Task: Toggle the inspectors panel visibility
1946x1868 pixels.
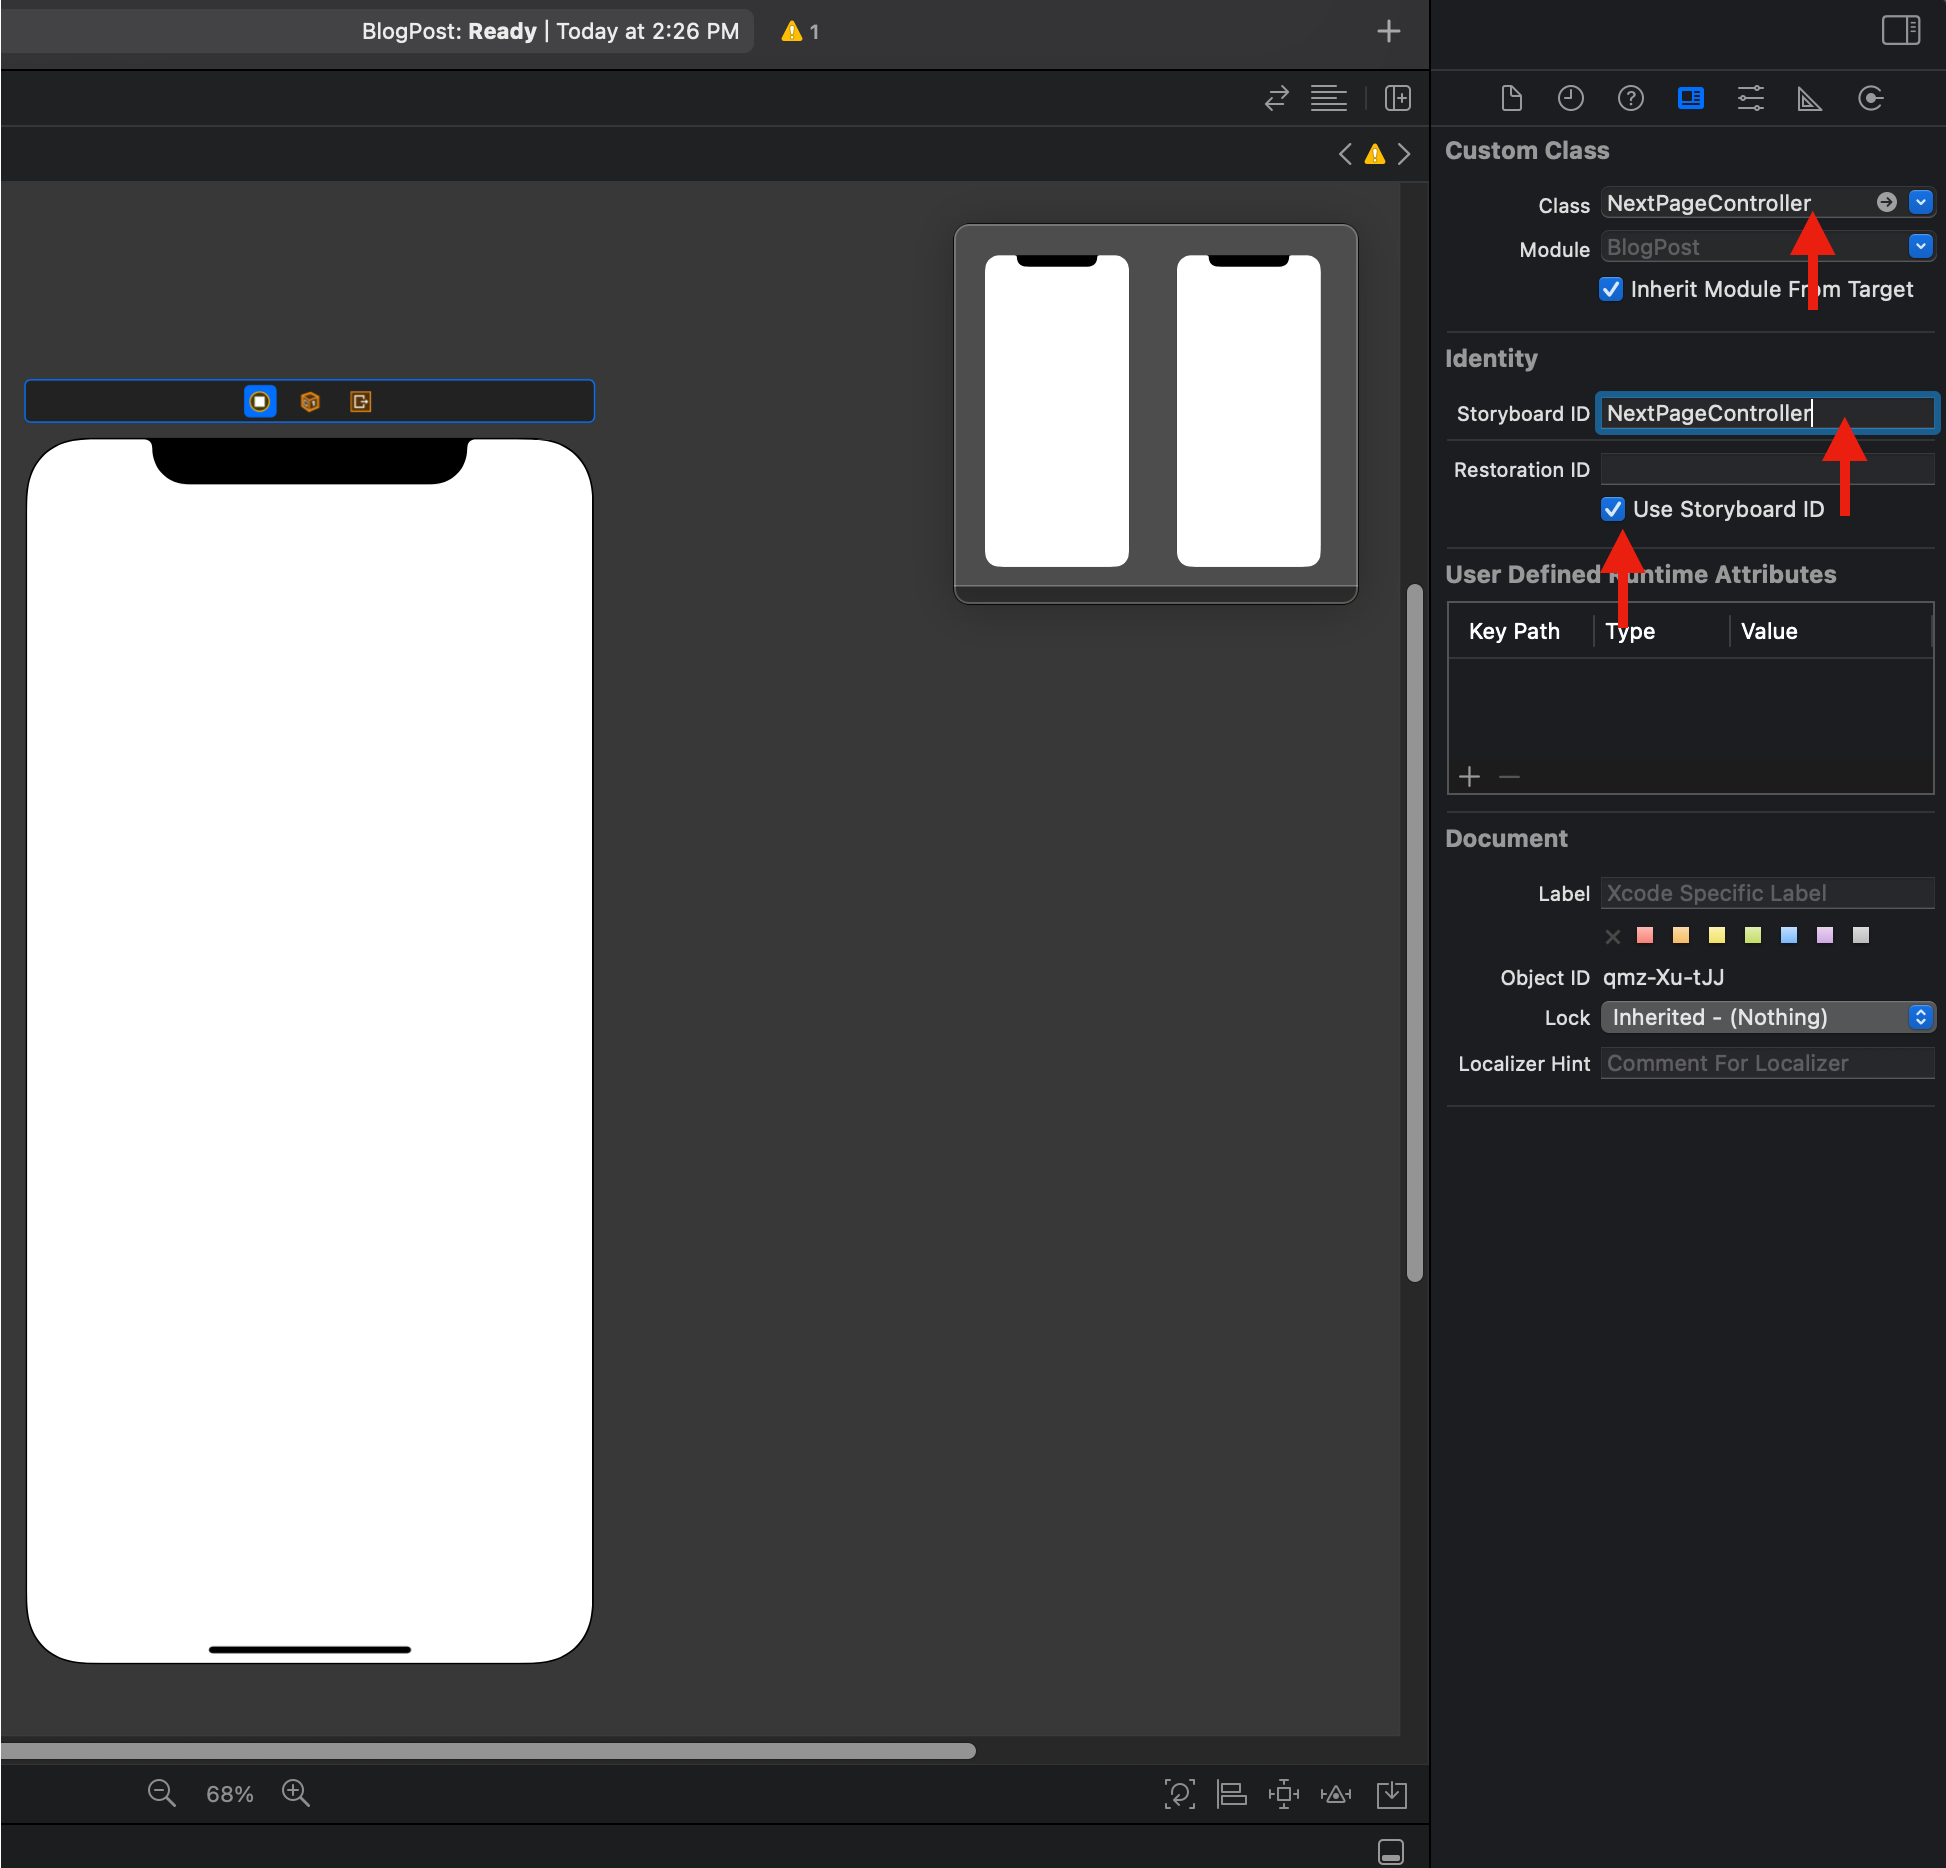Action: [1900, 30]
